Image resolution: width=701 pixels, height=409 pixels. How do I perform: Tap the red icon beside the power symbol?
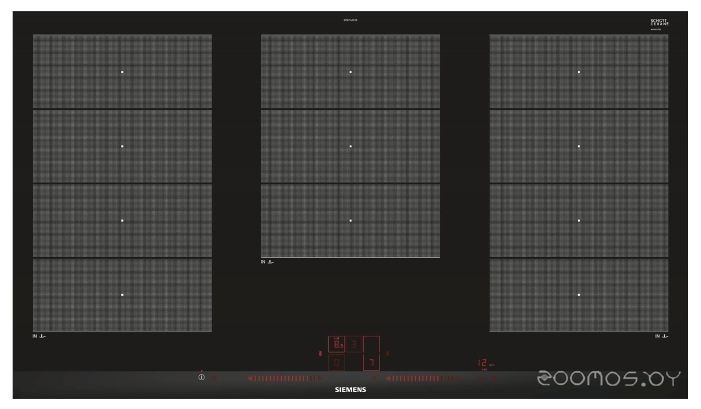click(x=213, y=378)
